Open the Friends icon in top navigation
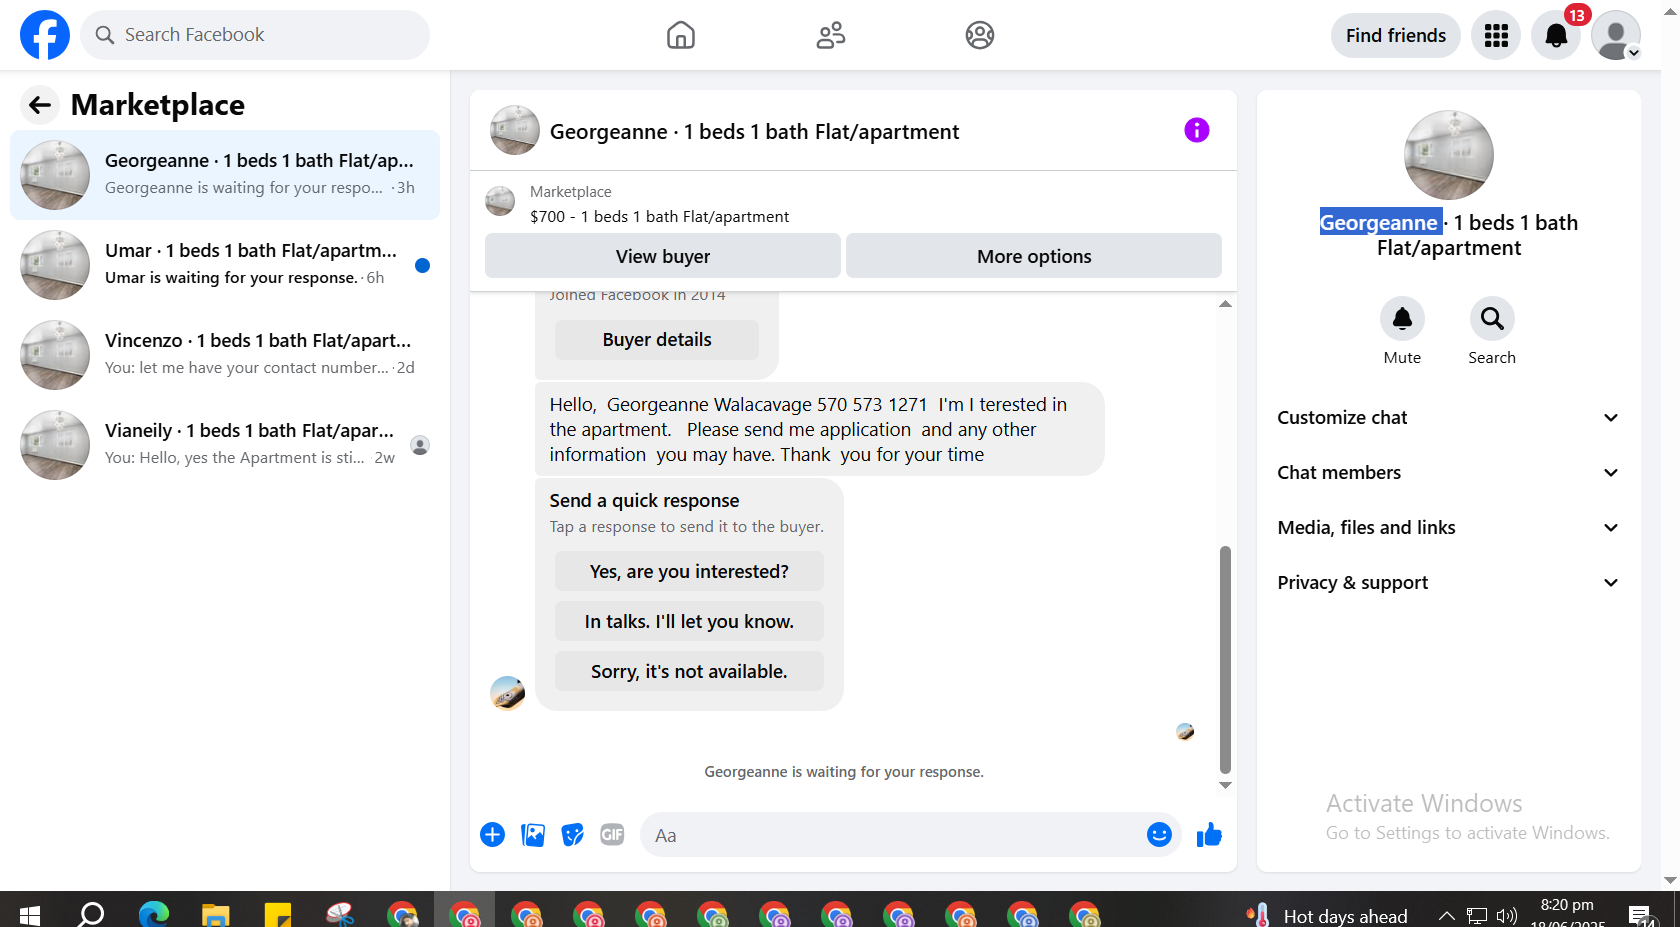This screenshot has height=927, width=1680. (x=831, y=35)
